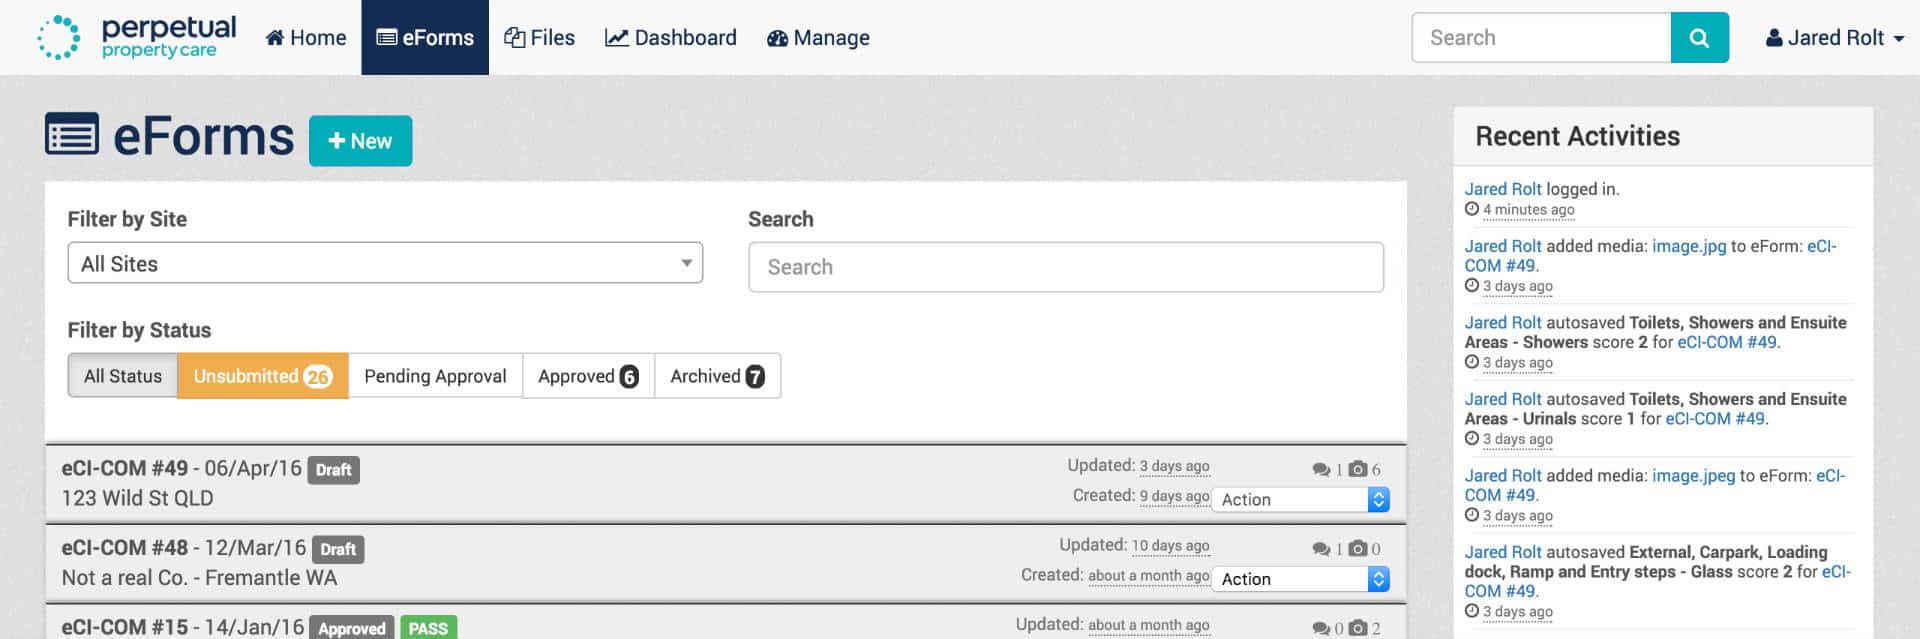The height and width of the screenshot is (639, 1920).
Task: Open the Files section
Action: click(x=539, y=38)
